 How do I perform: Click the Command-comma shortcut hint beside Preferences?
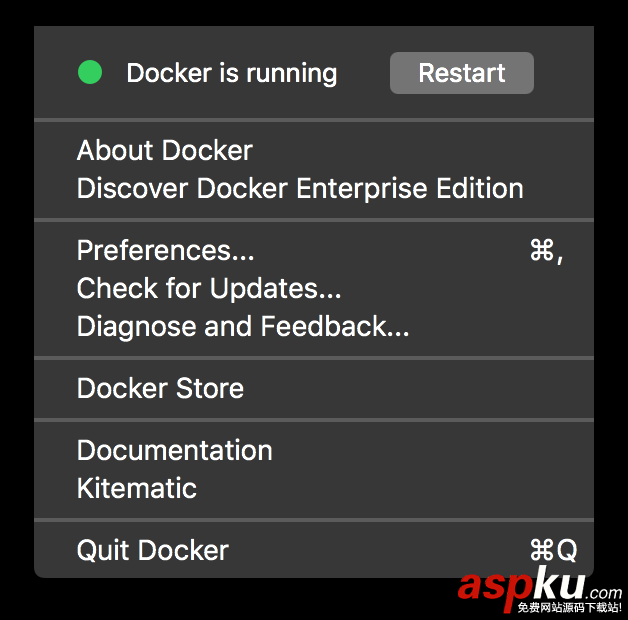pos(546,251)
